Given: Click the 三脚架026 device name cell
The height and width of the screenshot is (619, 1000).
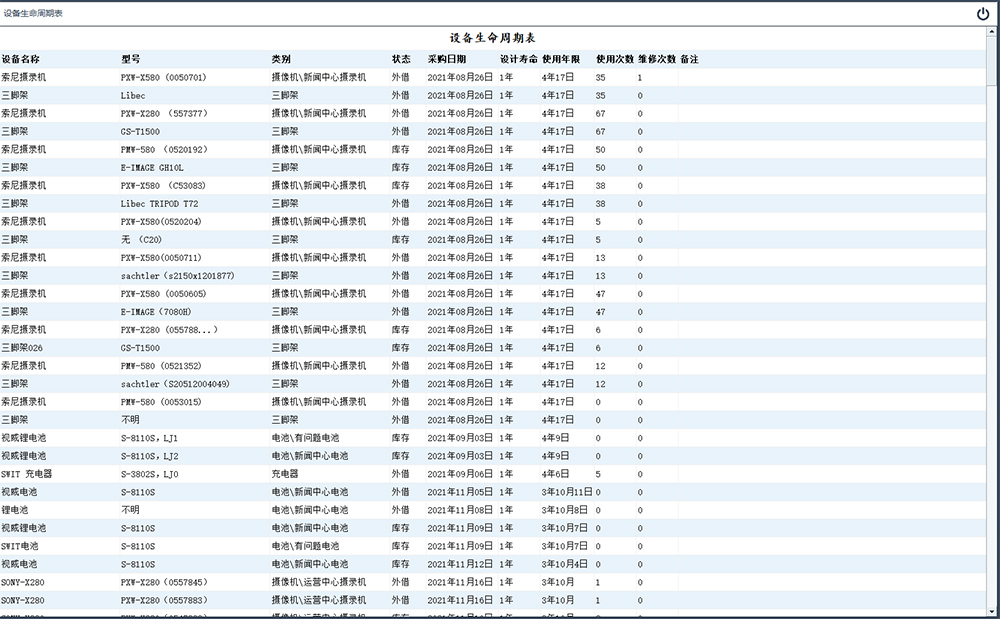Looking at the screenshot, I should point(24,347).
